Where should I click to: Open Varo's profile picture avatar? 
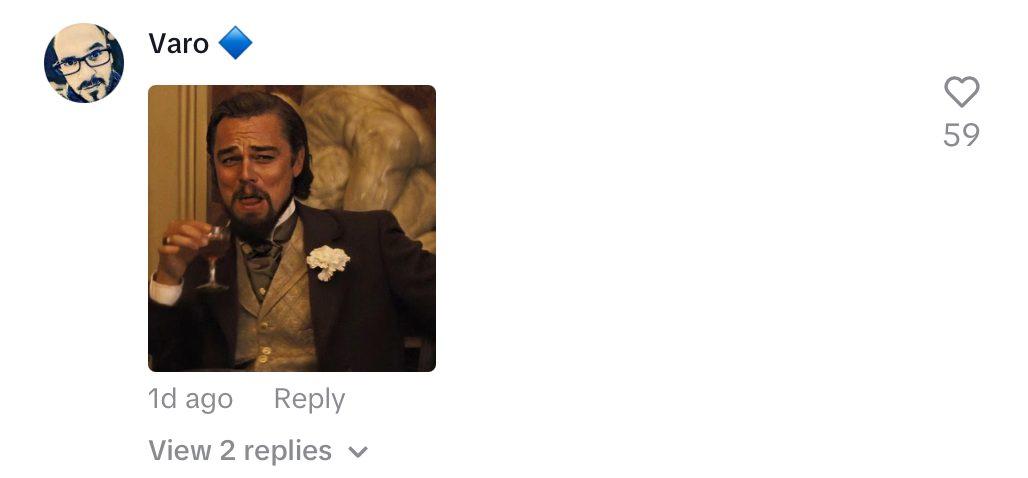tap(84, 63)
